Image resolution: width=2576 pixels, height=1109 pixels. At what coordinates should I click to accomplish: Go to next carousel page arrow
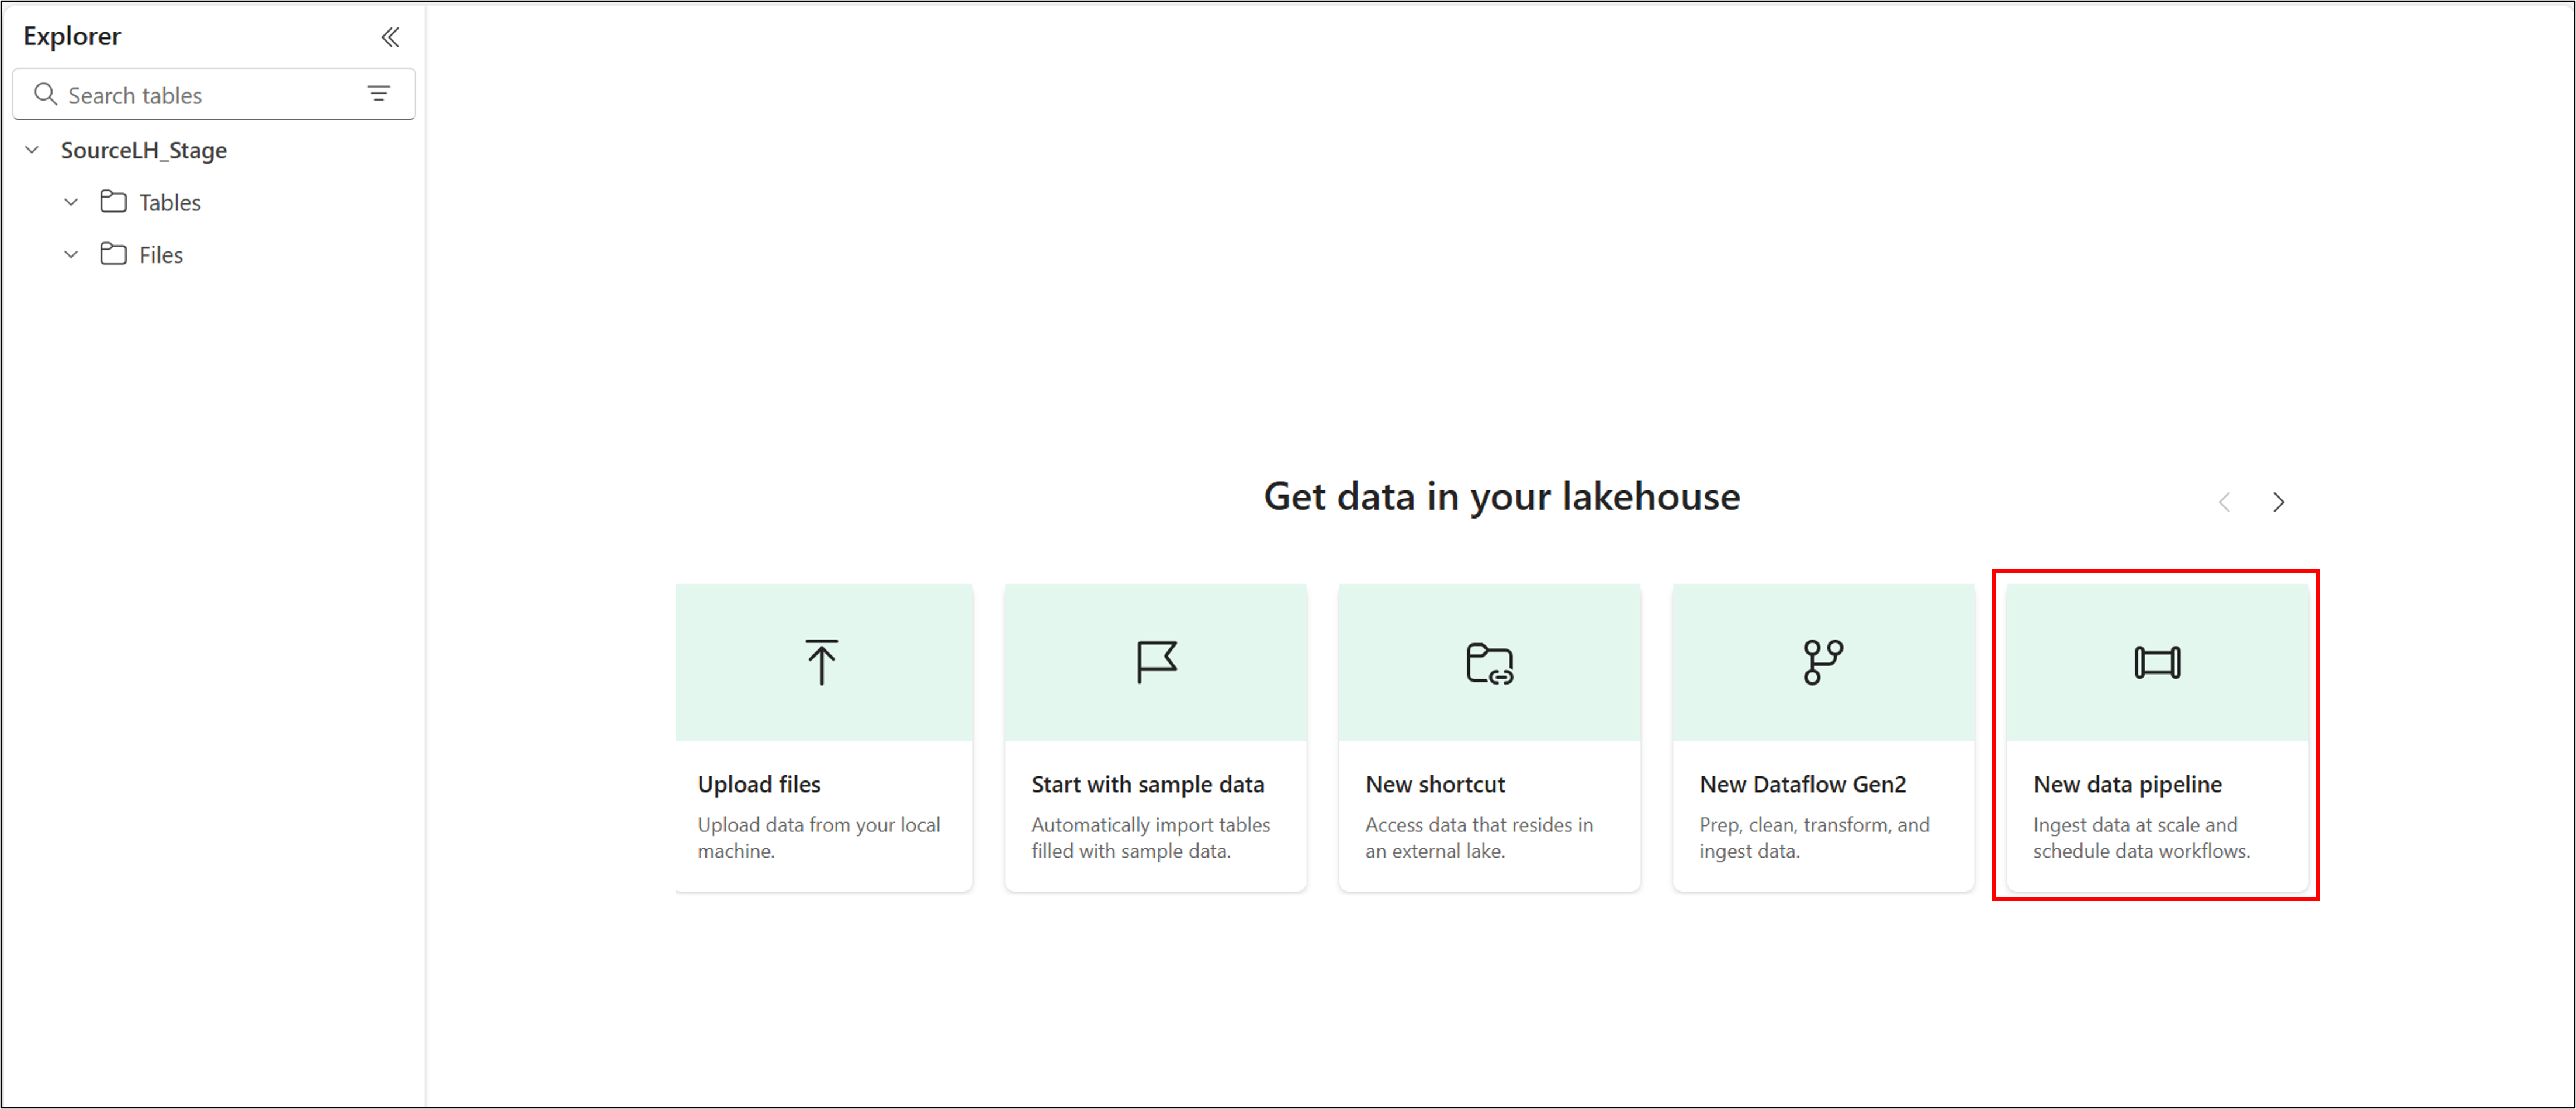click(2278, 502)
